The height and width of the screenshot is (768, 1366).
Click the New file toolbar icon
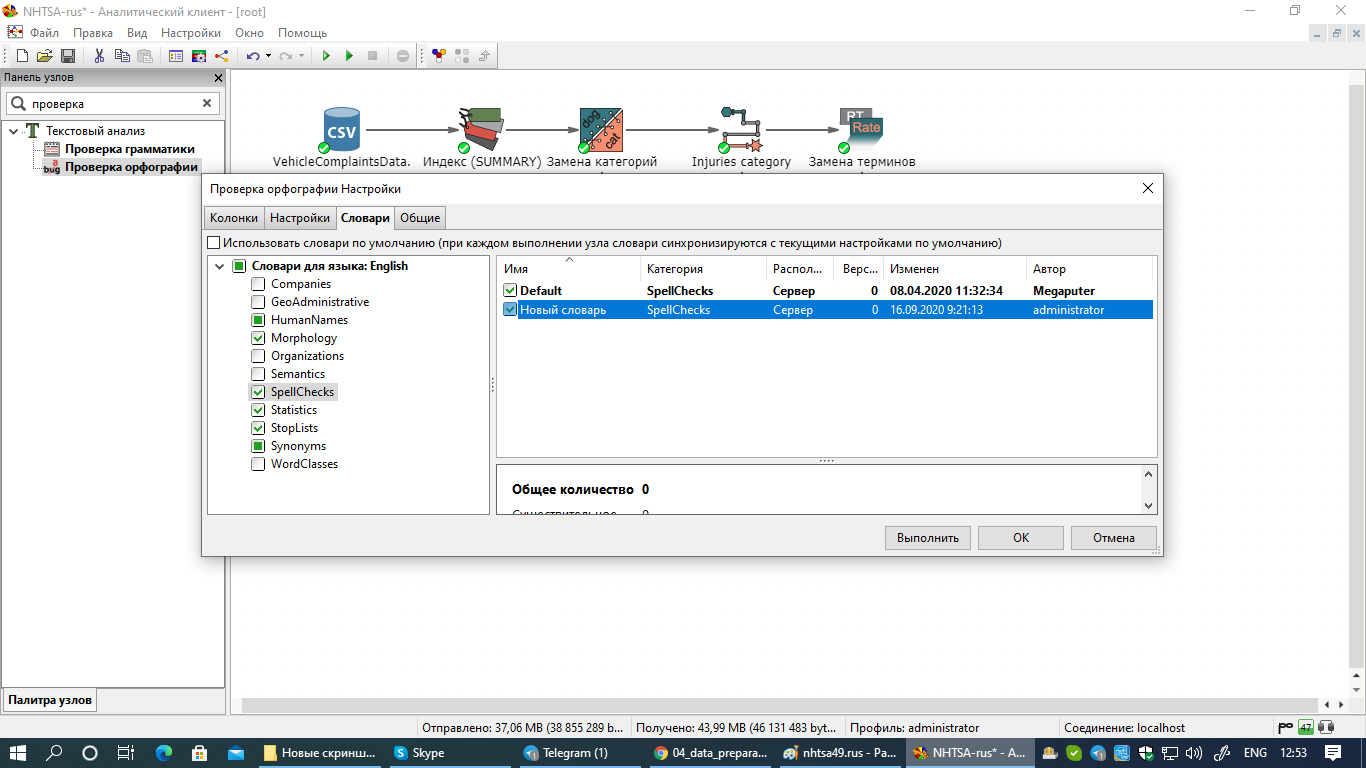coord(22,56)
